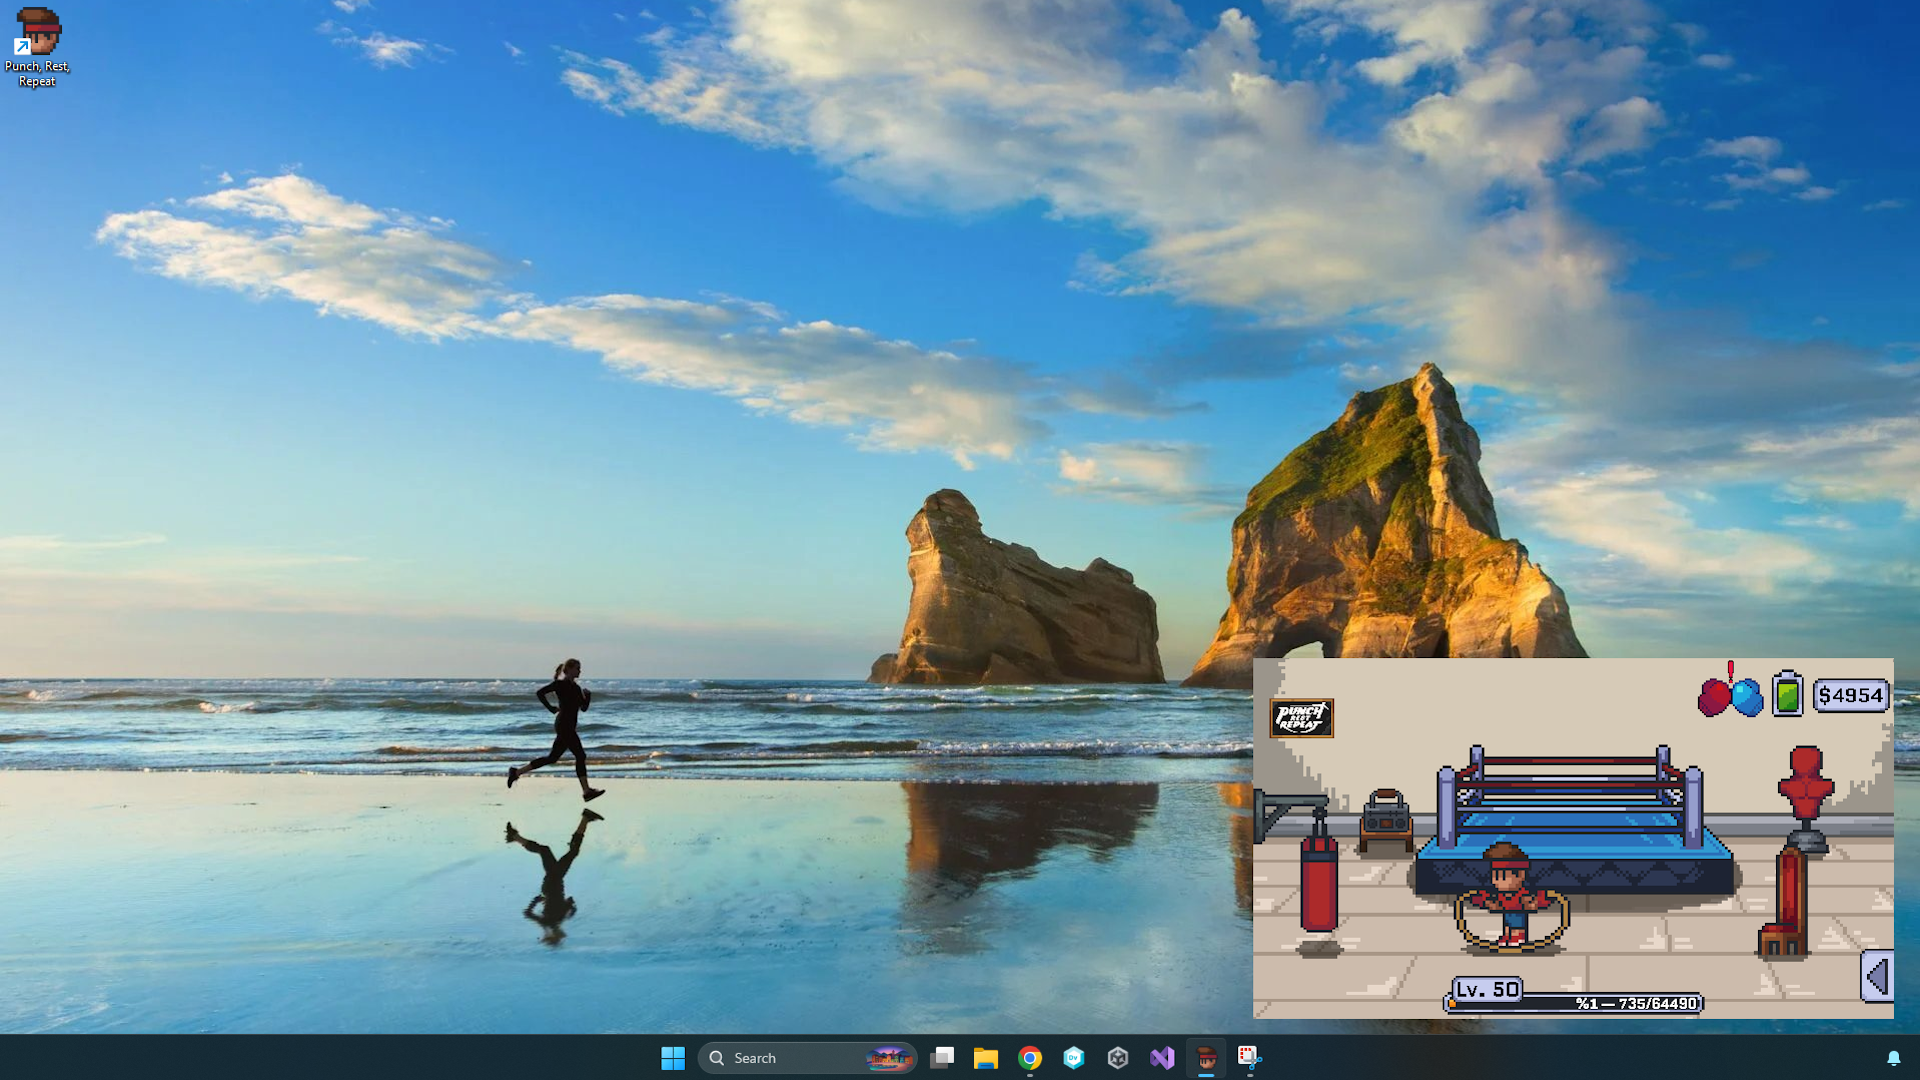Click the red standing punching bag

coord(1785,901)
